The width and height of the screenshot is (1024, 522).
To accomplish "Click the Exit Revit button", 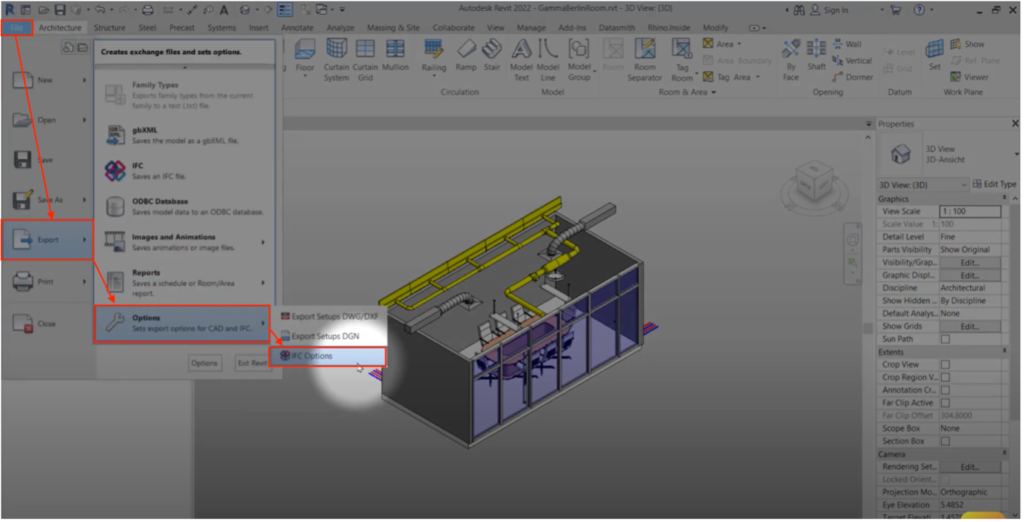I will click(x=251, y=363).
